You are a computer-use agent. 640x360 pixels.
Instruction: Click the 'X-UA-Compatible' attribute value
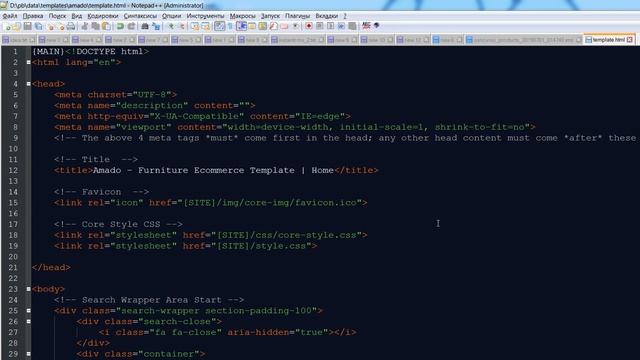click(197, 116)
